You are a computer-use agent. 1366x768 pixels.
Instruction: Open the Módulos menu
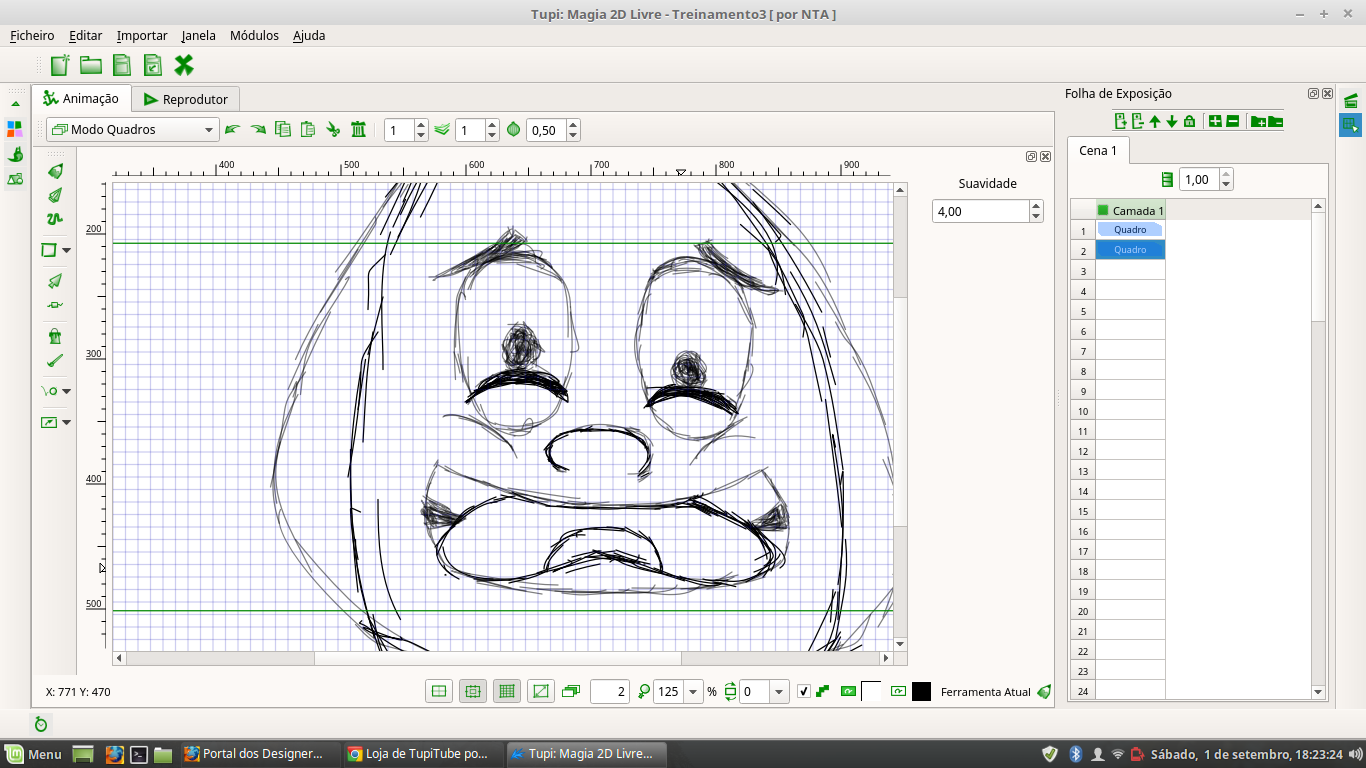[x=254, y=35]
